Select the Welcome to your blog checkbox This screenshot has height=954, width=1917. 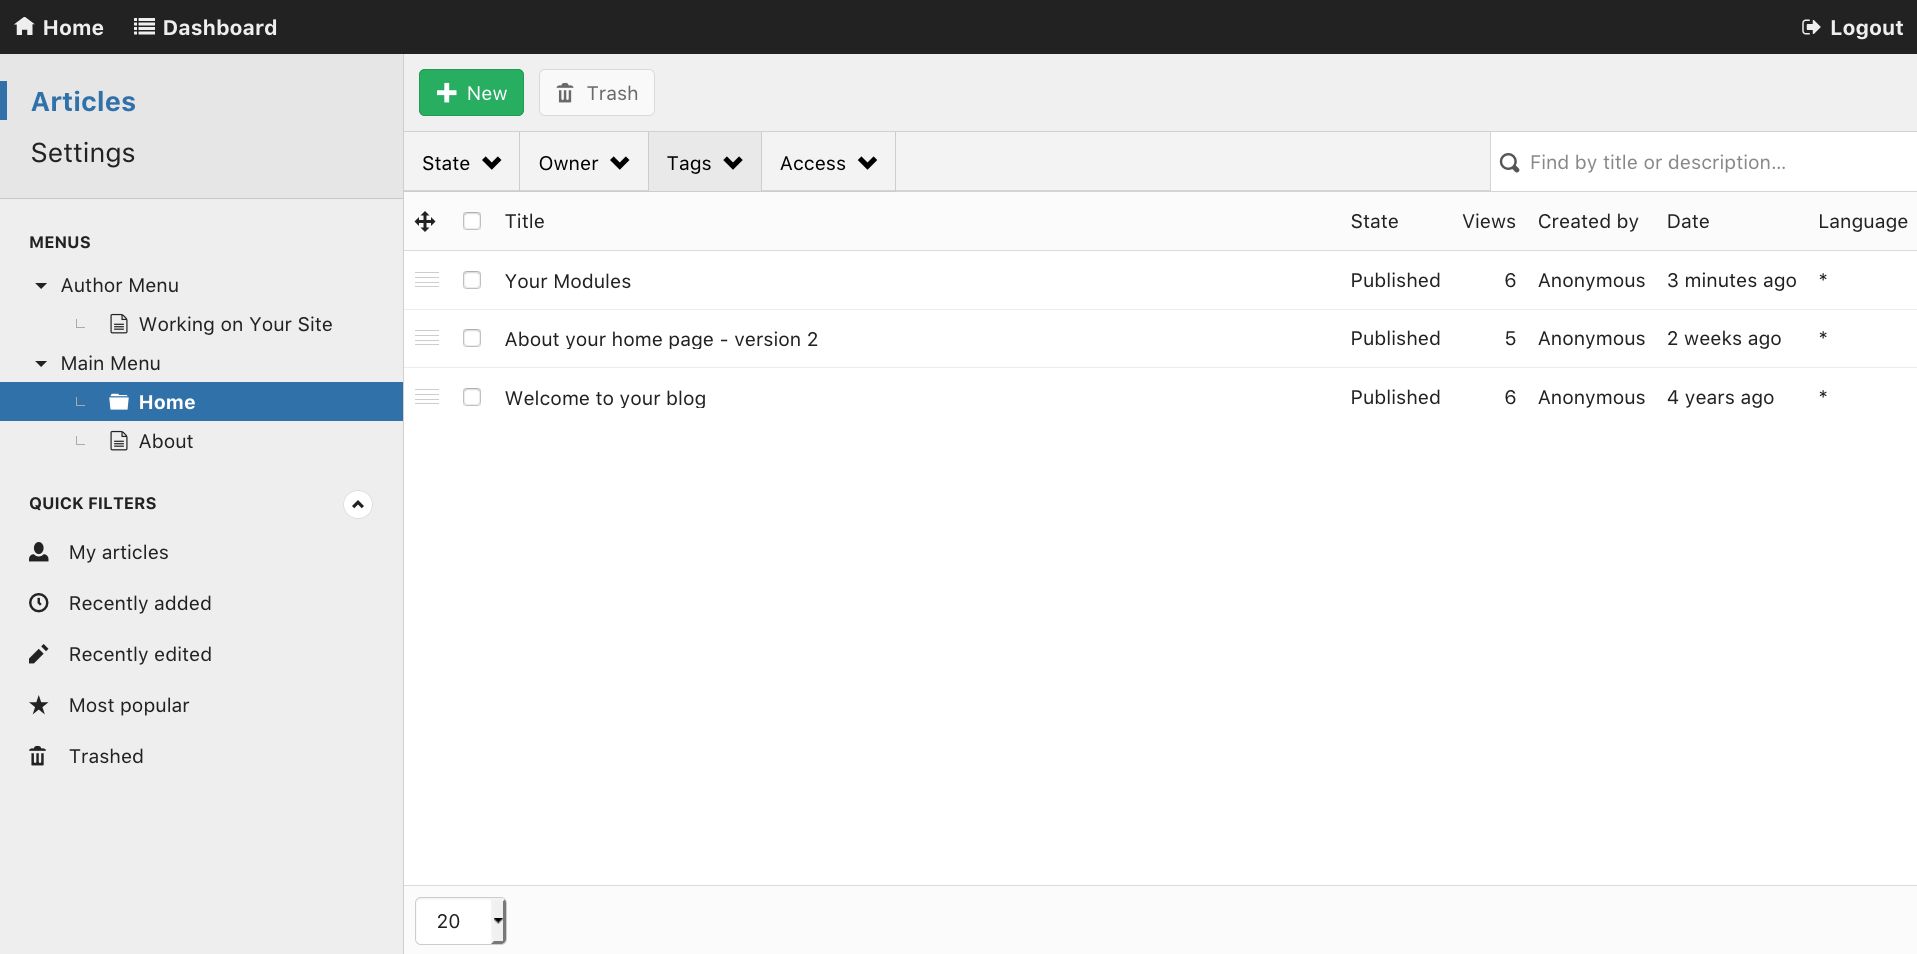(472, 397)
